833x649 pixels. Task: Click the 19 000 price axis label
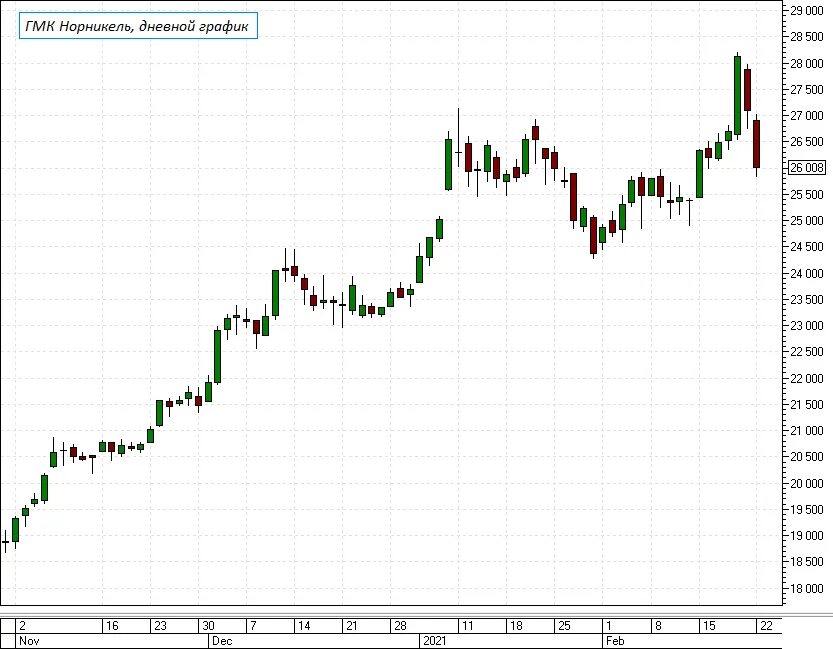coord(807,535)
